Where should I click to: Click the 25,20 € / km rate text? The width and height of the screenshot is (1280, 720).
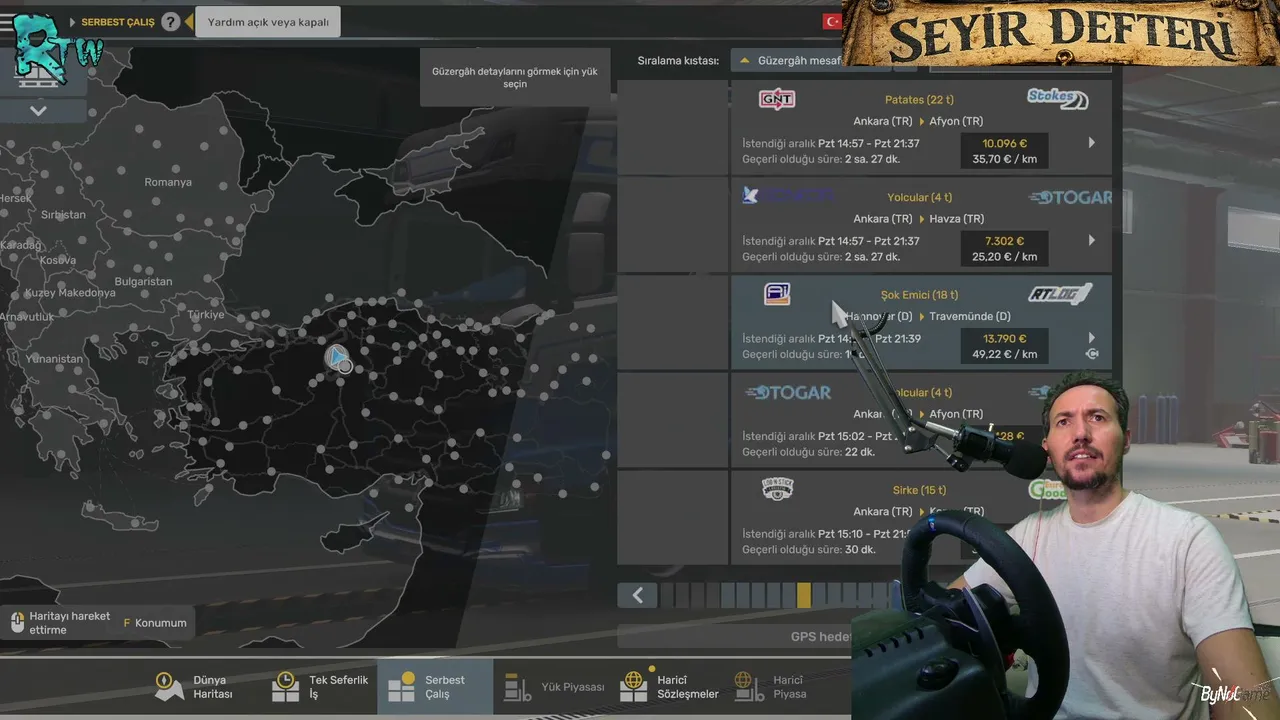1004,257
